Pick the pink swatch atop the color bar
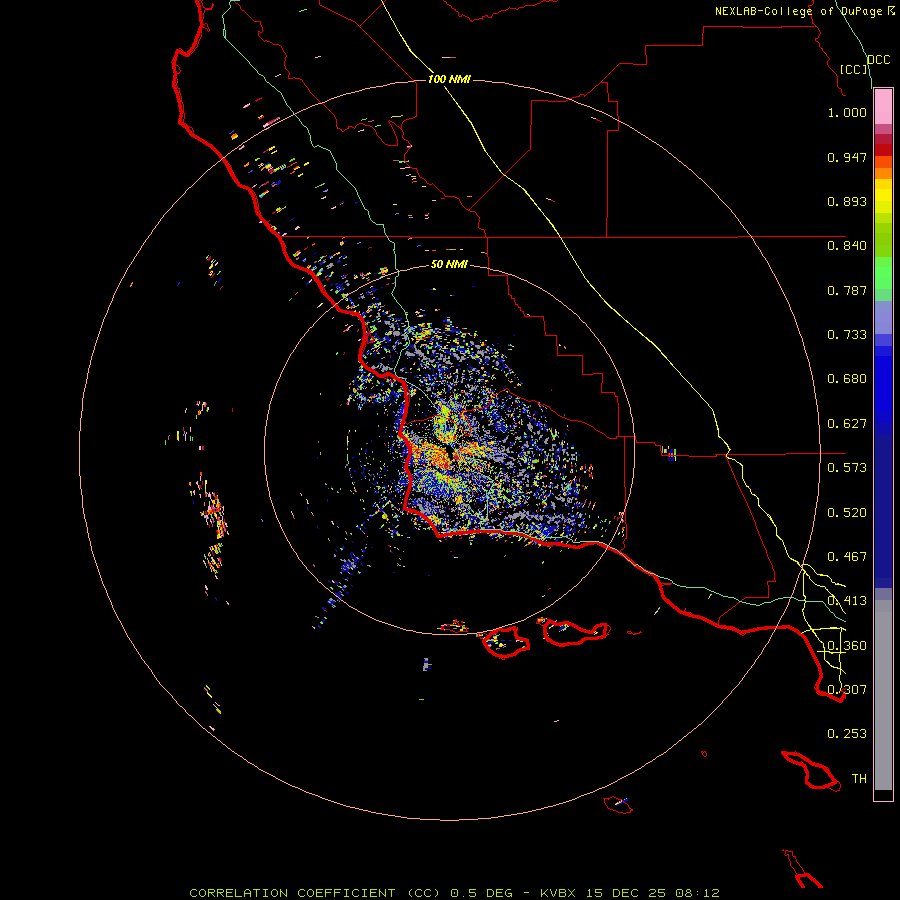 pos(883,106)
